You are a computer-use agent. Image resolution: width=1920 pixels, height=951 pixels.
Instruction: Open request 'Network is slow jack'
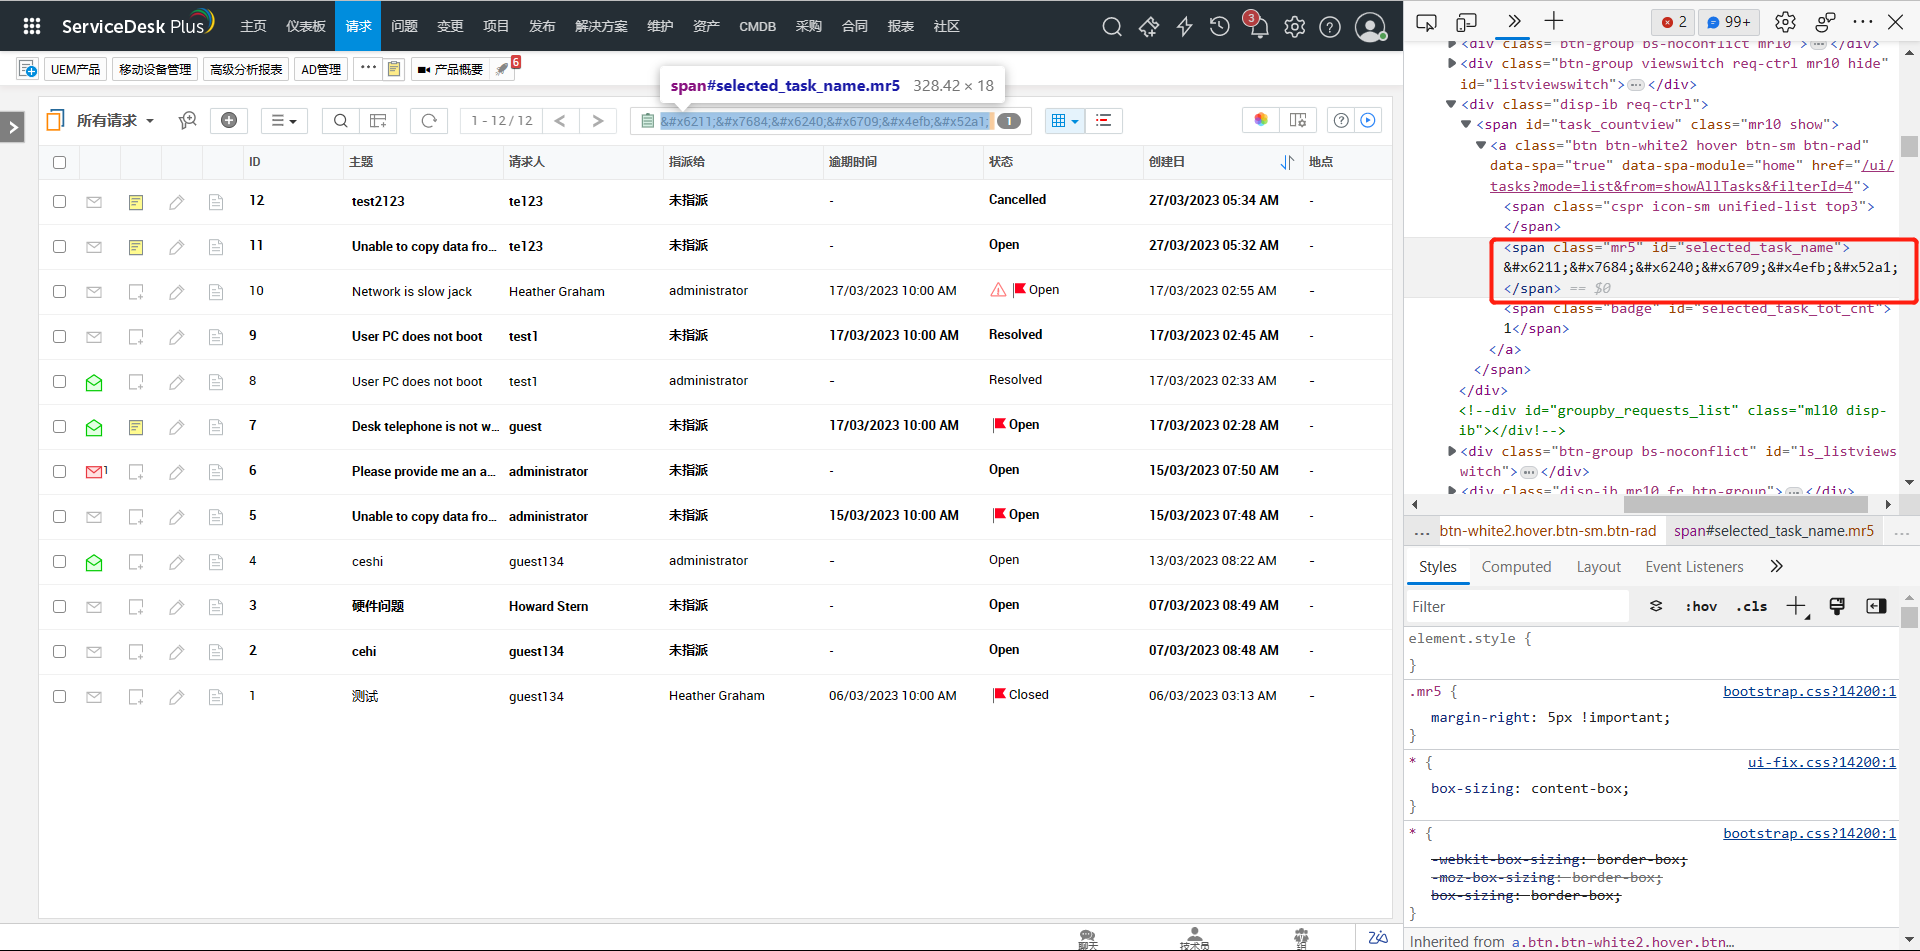[x=412, y=292]
